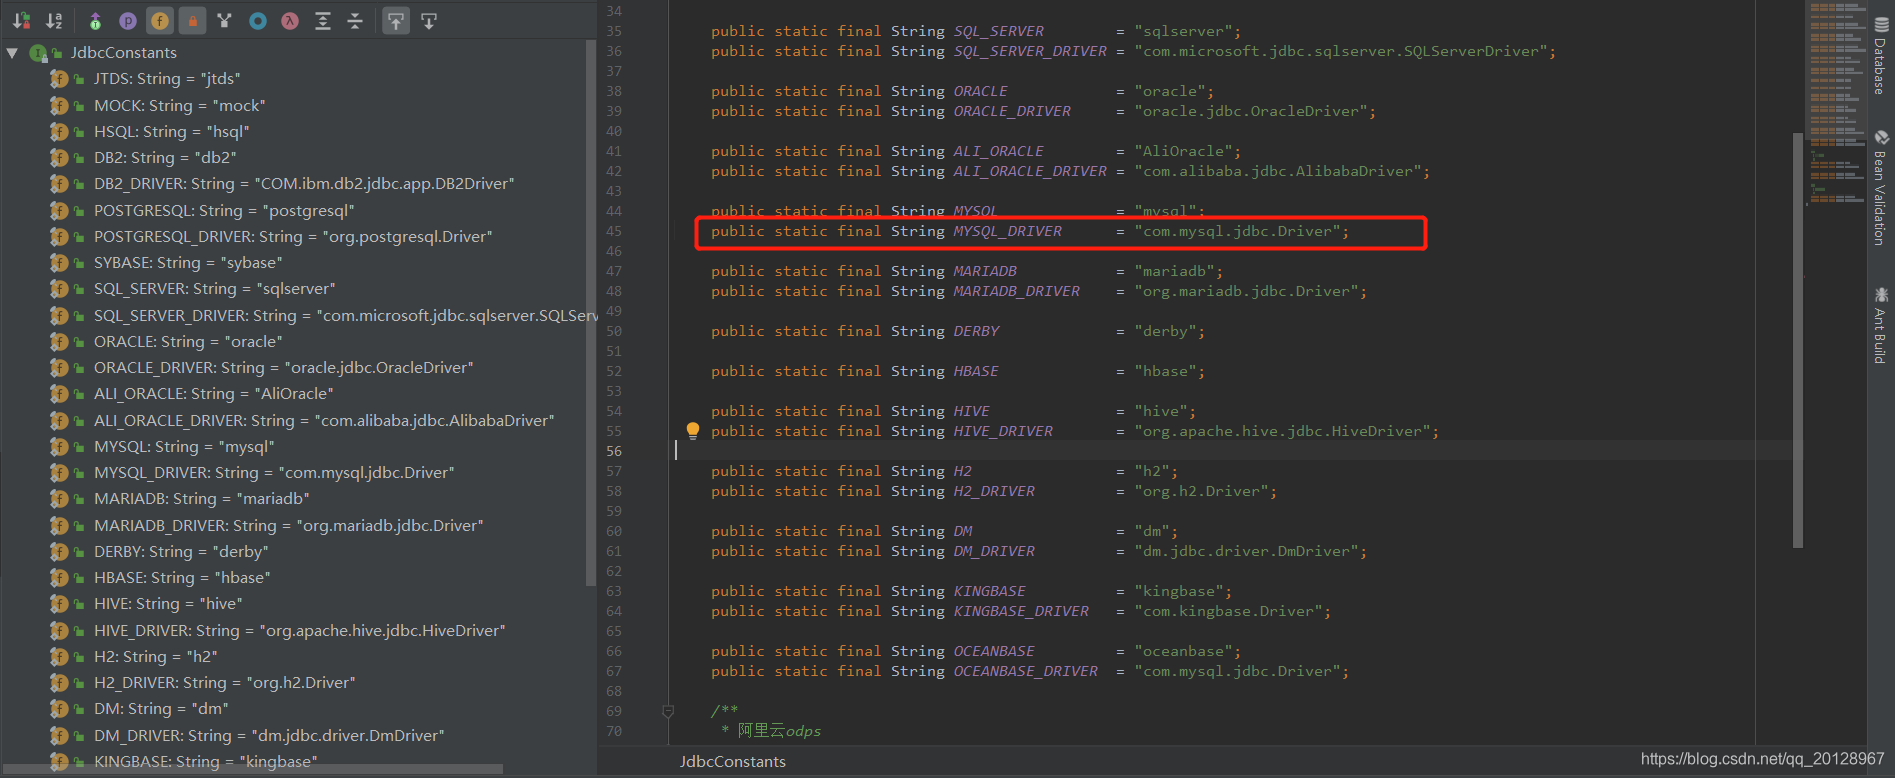Screen dimensions: 1895x778
Task: Select MARIADB_DRIVER field in tree
Action: (x=288, y=526)
